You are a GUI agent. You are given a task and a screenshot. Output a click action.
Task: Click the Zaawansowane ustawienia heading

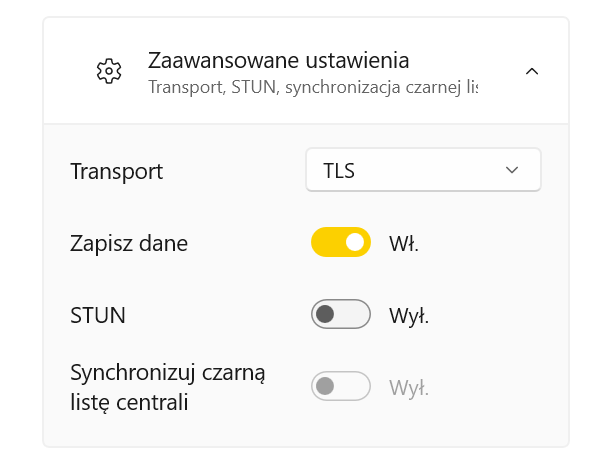coord(278,61)
